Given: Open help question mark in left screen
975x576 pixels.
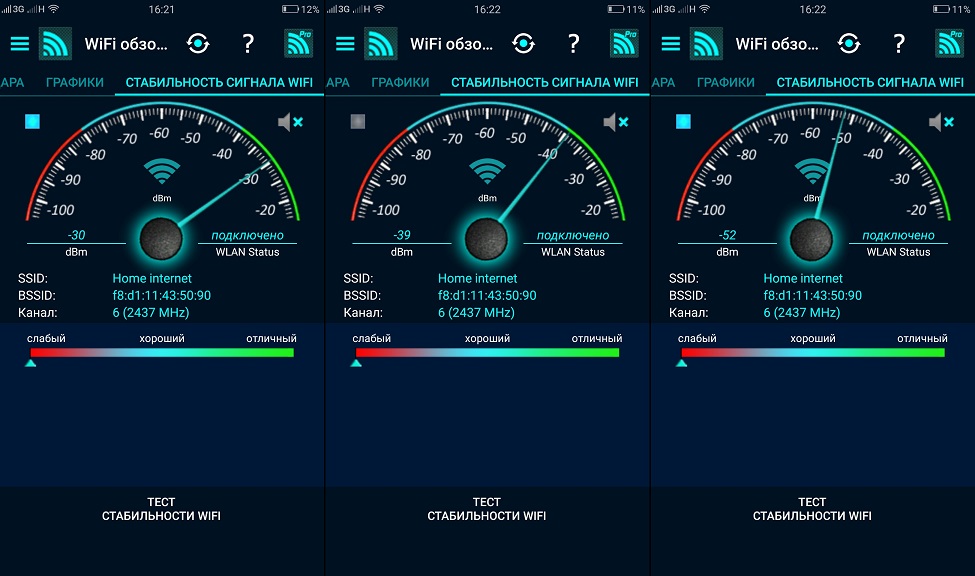Looking at the screenshot, I should click(248, 44).
